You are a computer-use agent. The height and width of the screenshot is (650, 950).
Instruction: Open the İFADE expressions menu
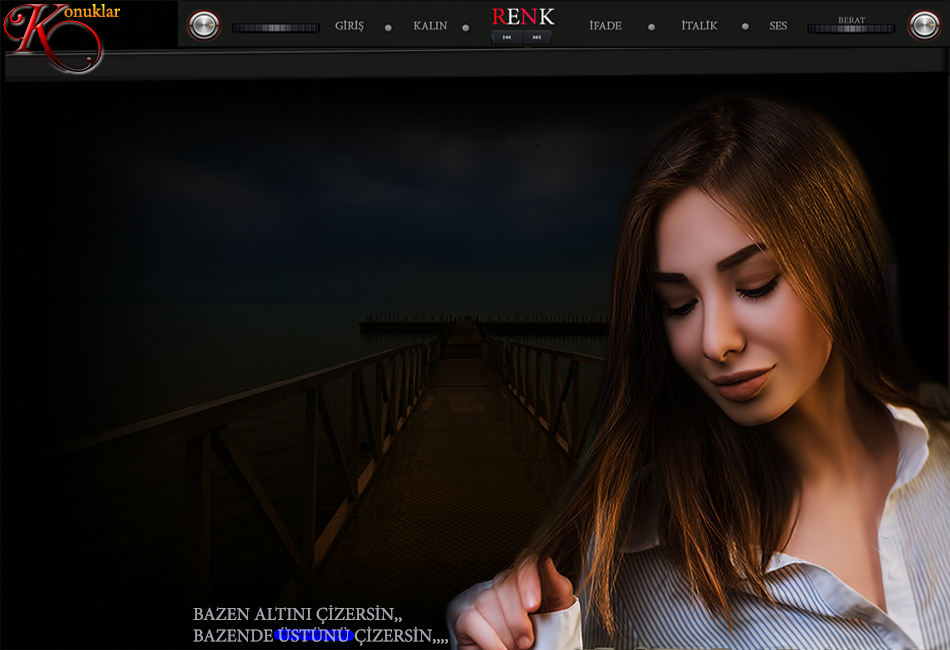click(605, 26)
